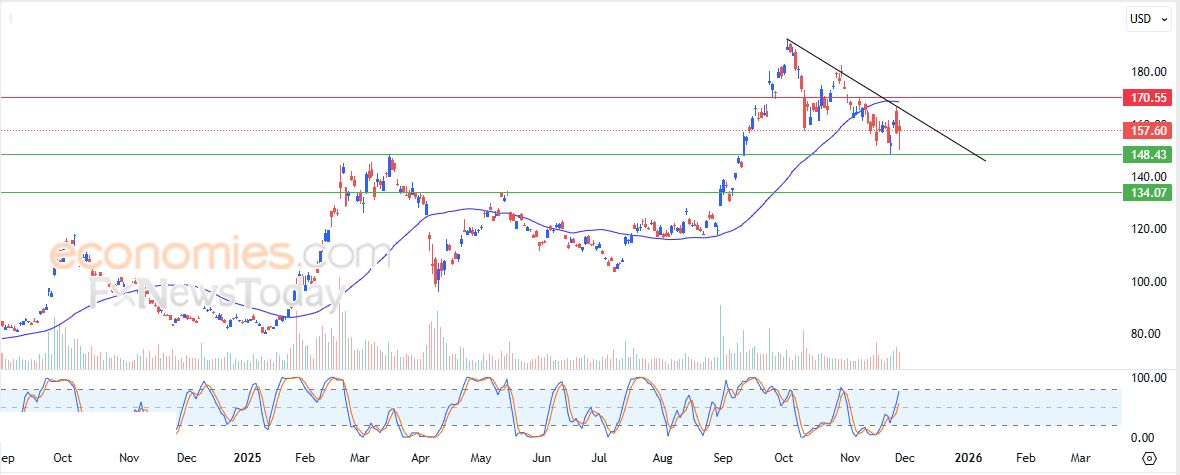The width and height of the screenshot is (1180, 475).
Task: Click the Oct label beside Sep at axis start
Action: tap(62, 458)
